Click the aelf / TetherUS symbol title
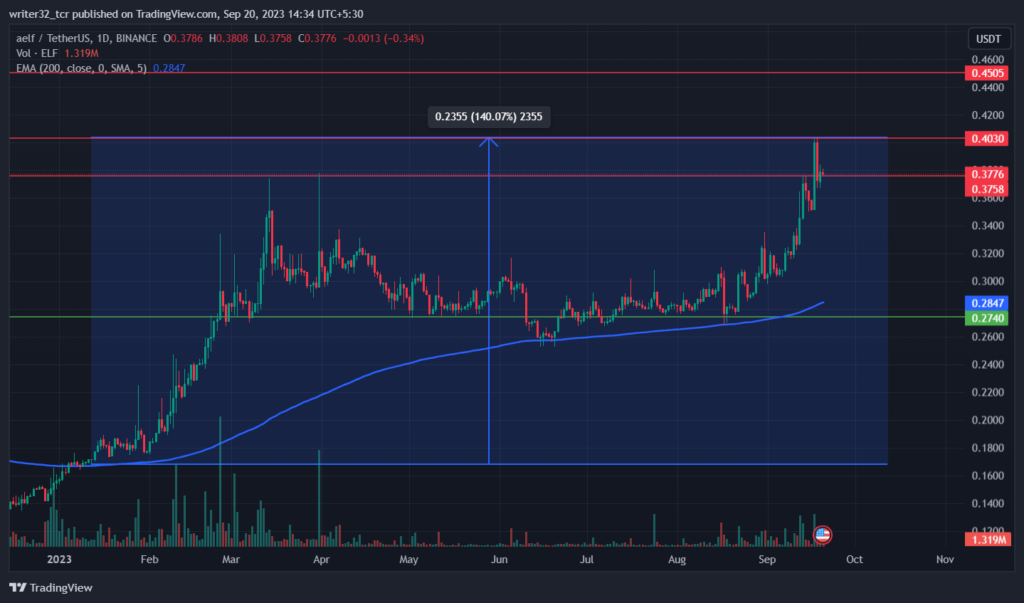This screenshot has width=1024, height=603. (86, 39)
